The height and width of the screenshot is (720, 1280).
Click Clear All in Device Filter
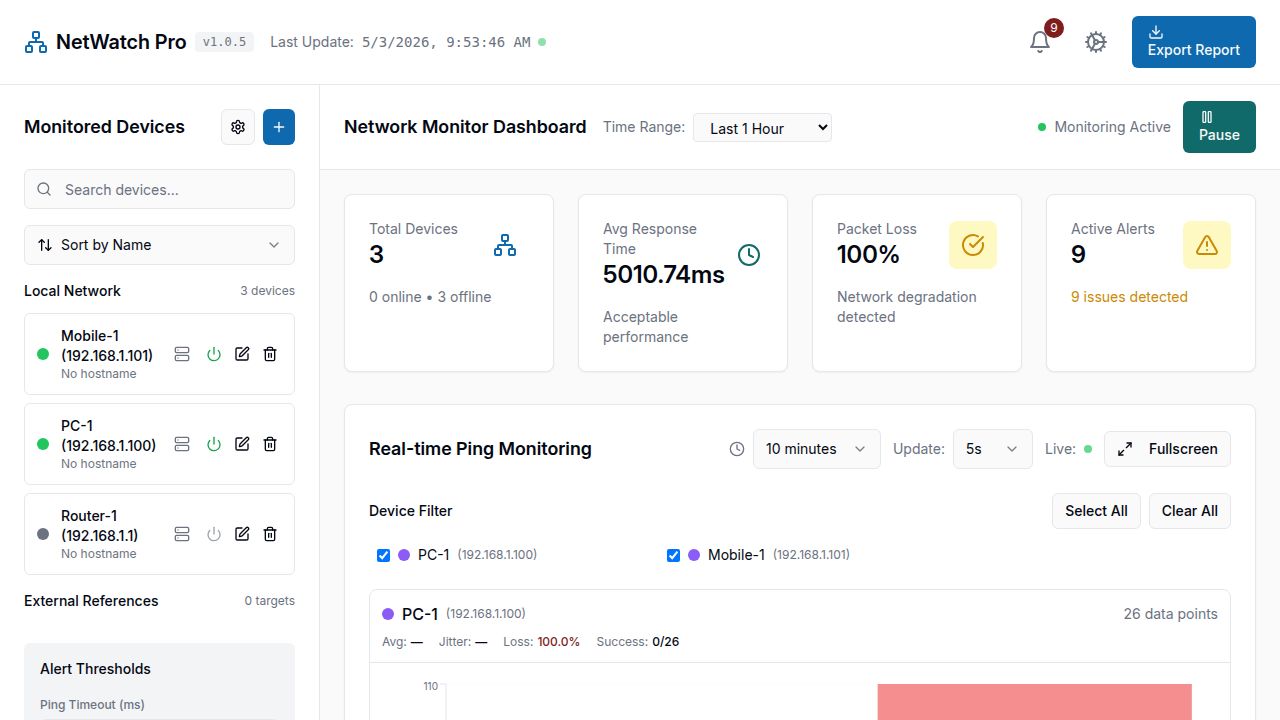[x=1190, y=511]
